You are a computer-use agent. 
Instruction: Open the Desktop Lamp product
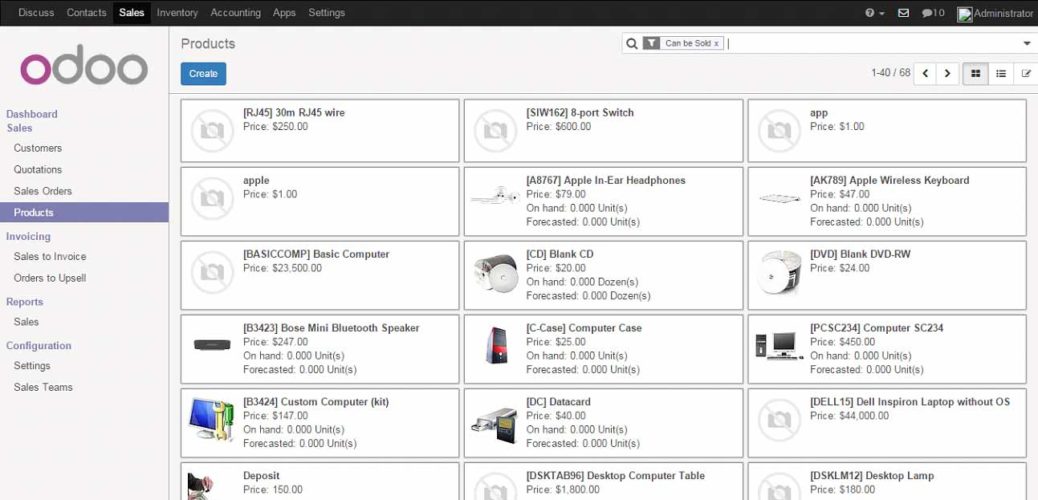tap(887, 481)
